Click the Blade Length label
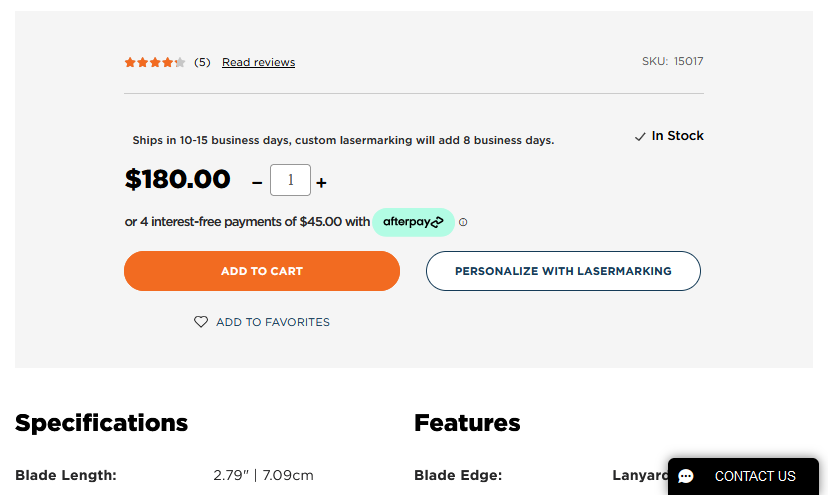 point(66,475)
